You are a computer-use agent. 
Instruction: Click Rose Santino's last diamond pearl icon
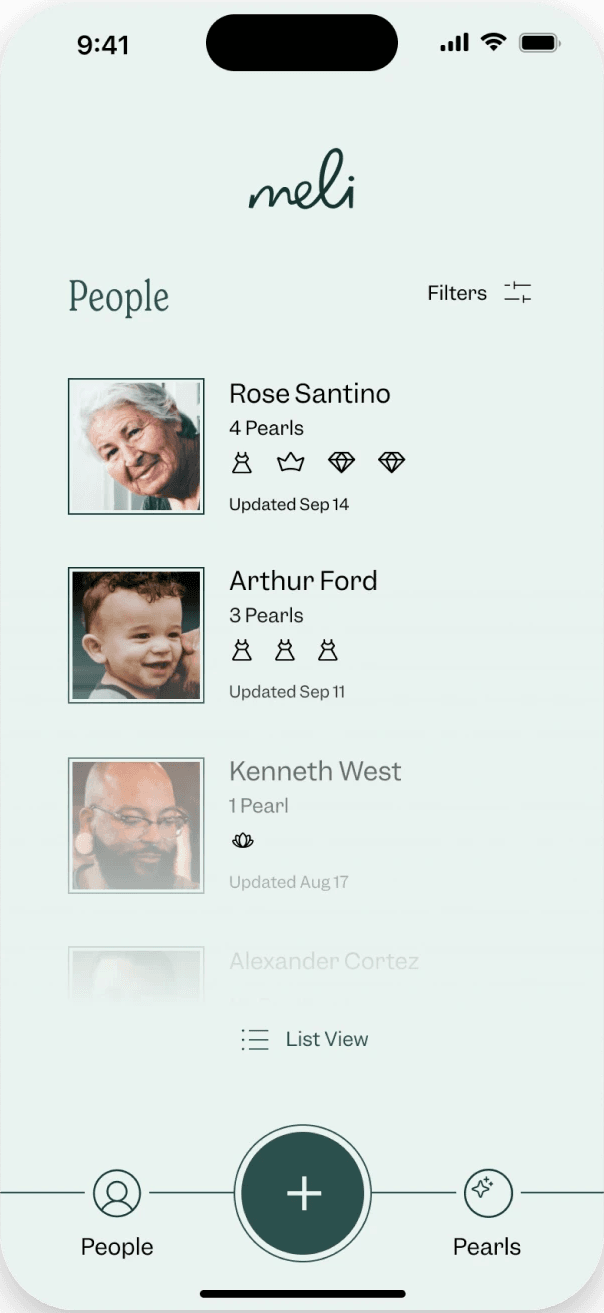(391, 463)
